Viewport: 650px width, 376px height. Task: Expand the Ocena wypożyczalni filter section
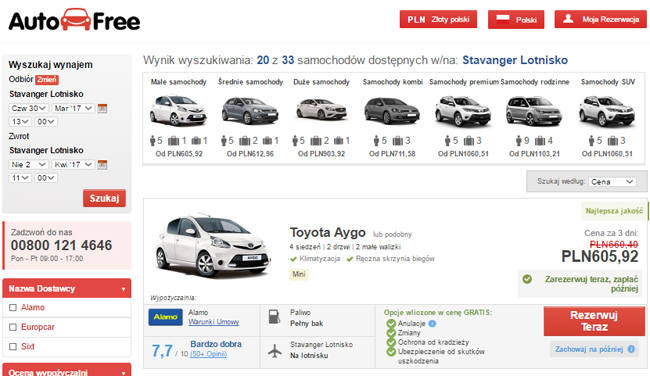67,370
